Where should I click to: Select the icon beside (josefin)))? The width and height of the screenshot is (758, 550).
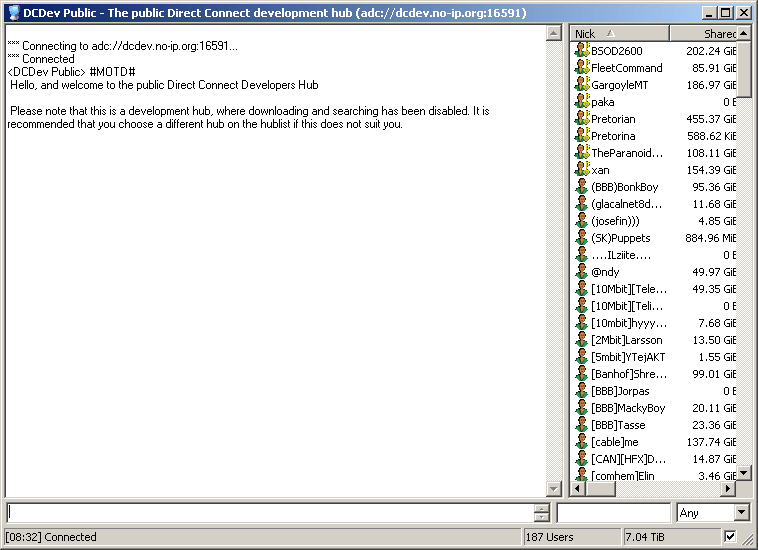click(x=582, y=220)
